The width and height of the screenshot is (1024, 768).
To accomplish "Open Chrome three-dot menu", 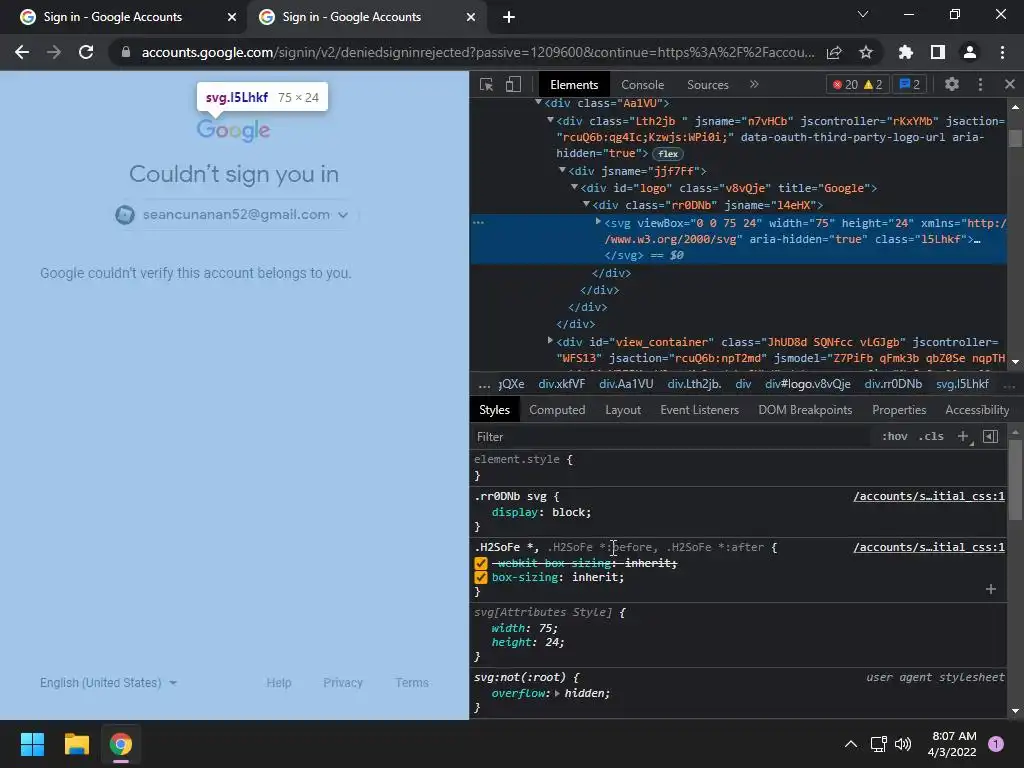I will (1002, 52).
